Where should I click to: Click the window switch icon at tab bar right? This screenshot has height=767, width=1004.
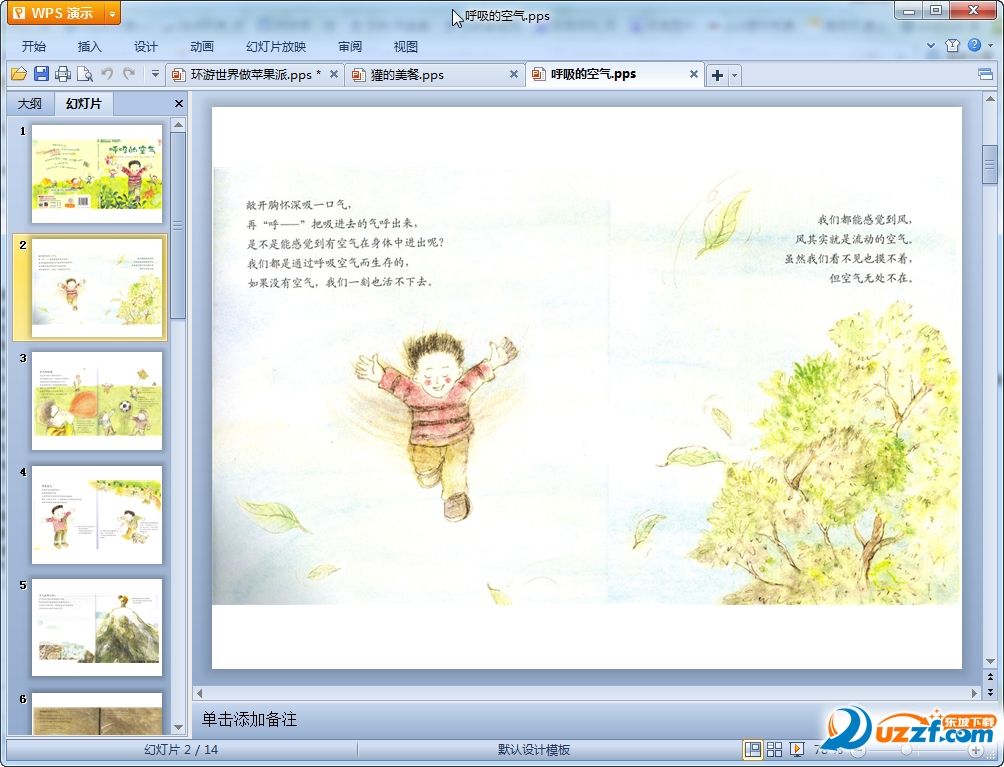tap(985, 75)
